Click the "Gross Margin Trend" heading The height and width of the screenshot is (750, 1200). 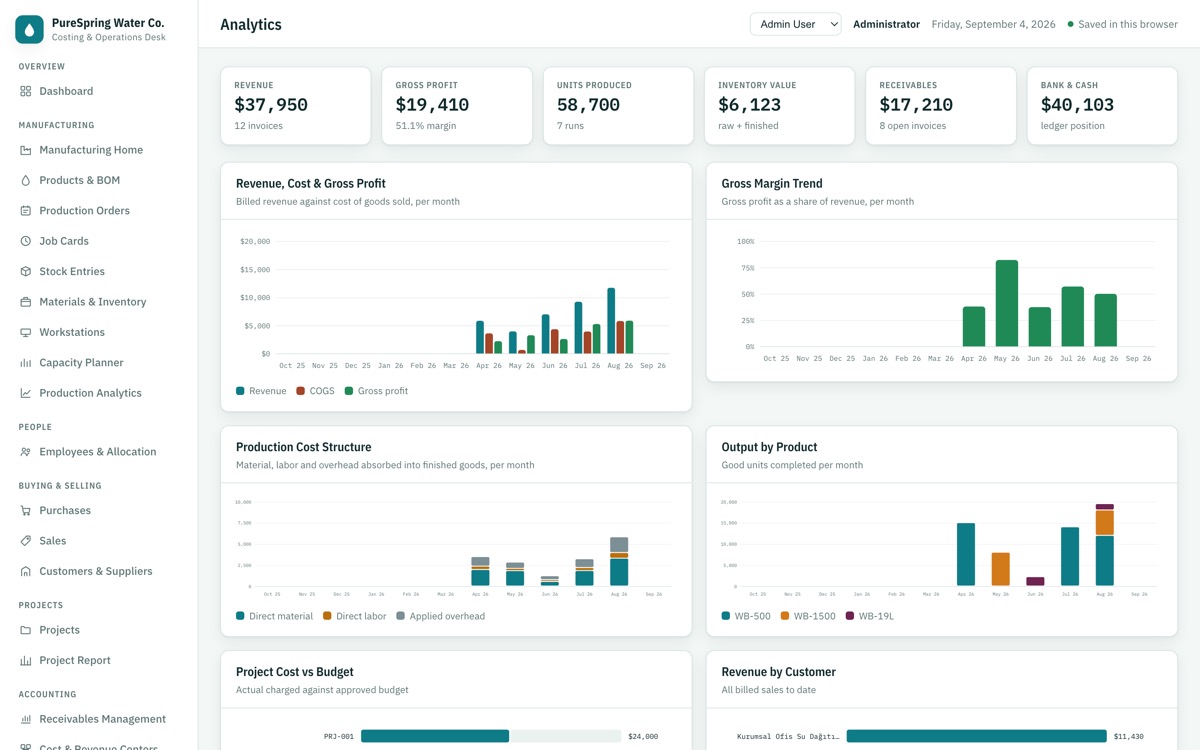[772, 184]
